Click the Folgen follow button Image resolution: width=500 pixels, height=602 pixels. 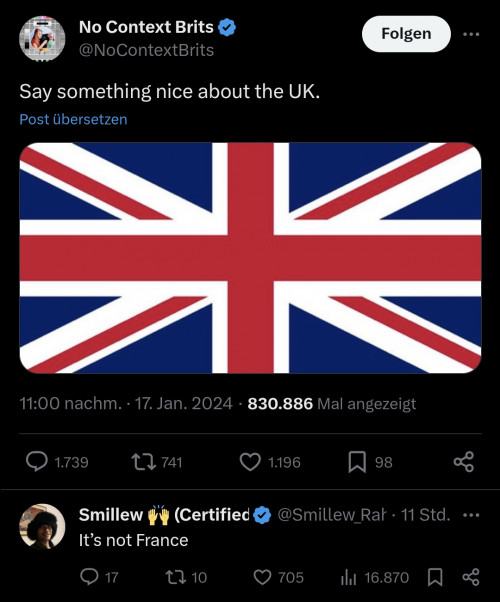click(x=406, y=34)
